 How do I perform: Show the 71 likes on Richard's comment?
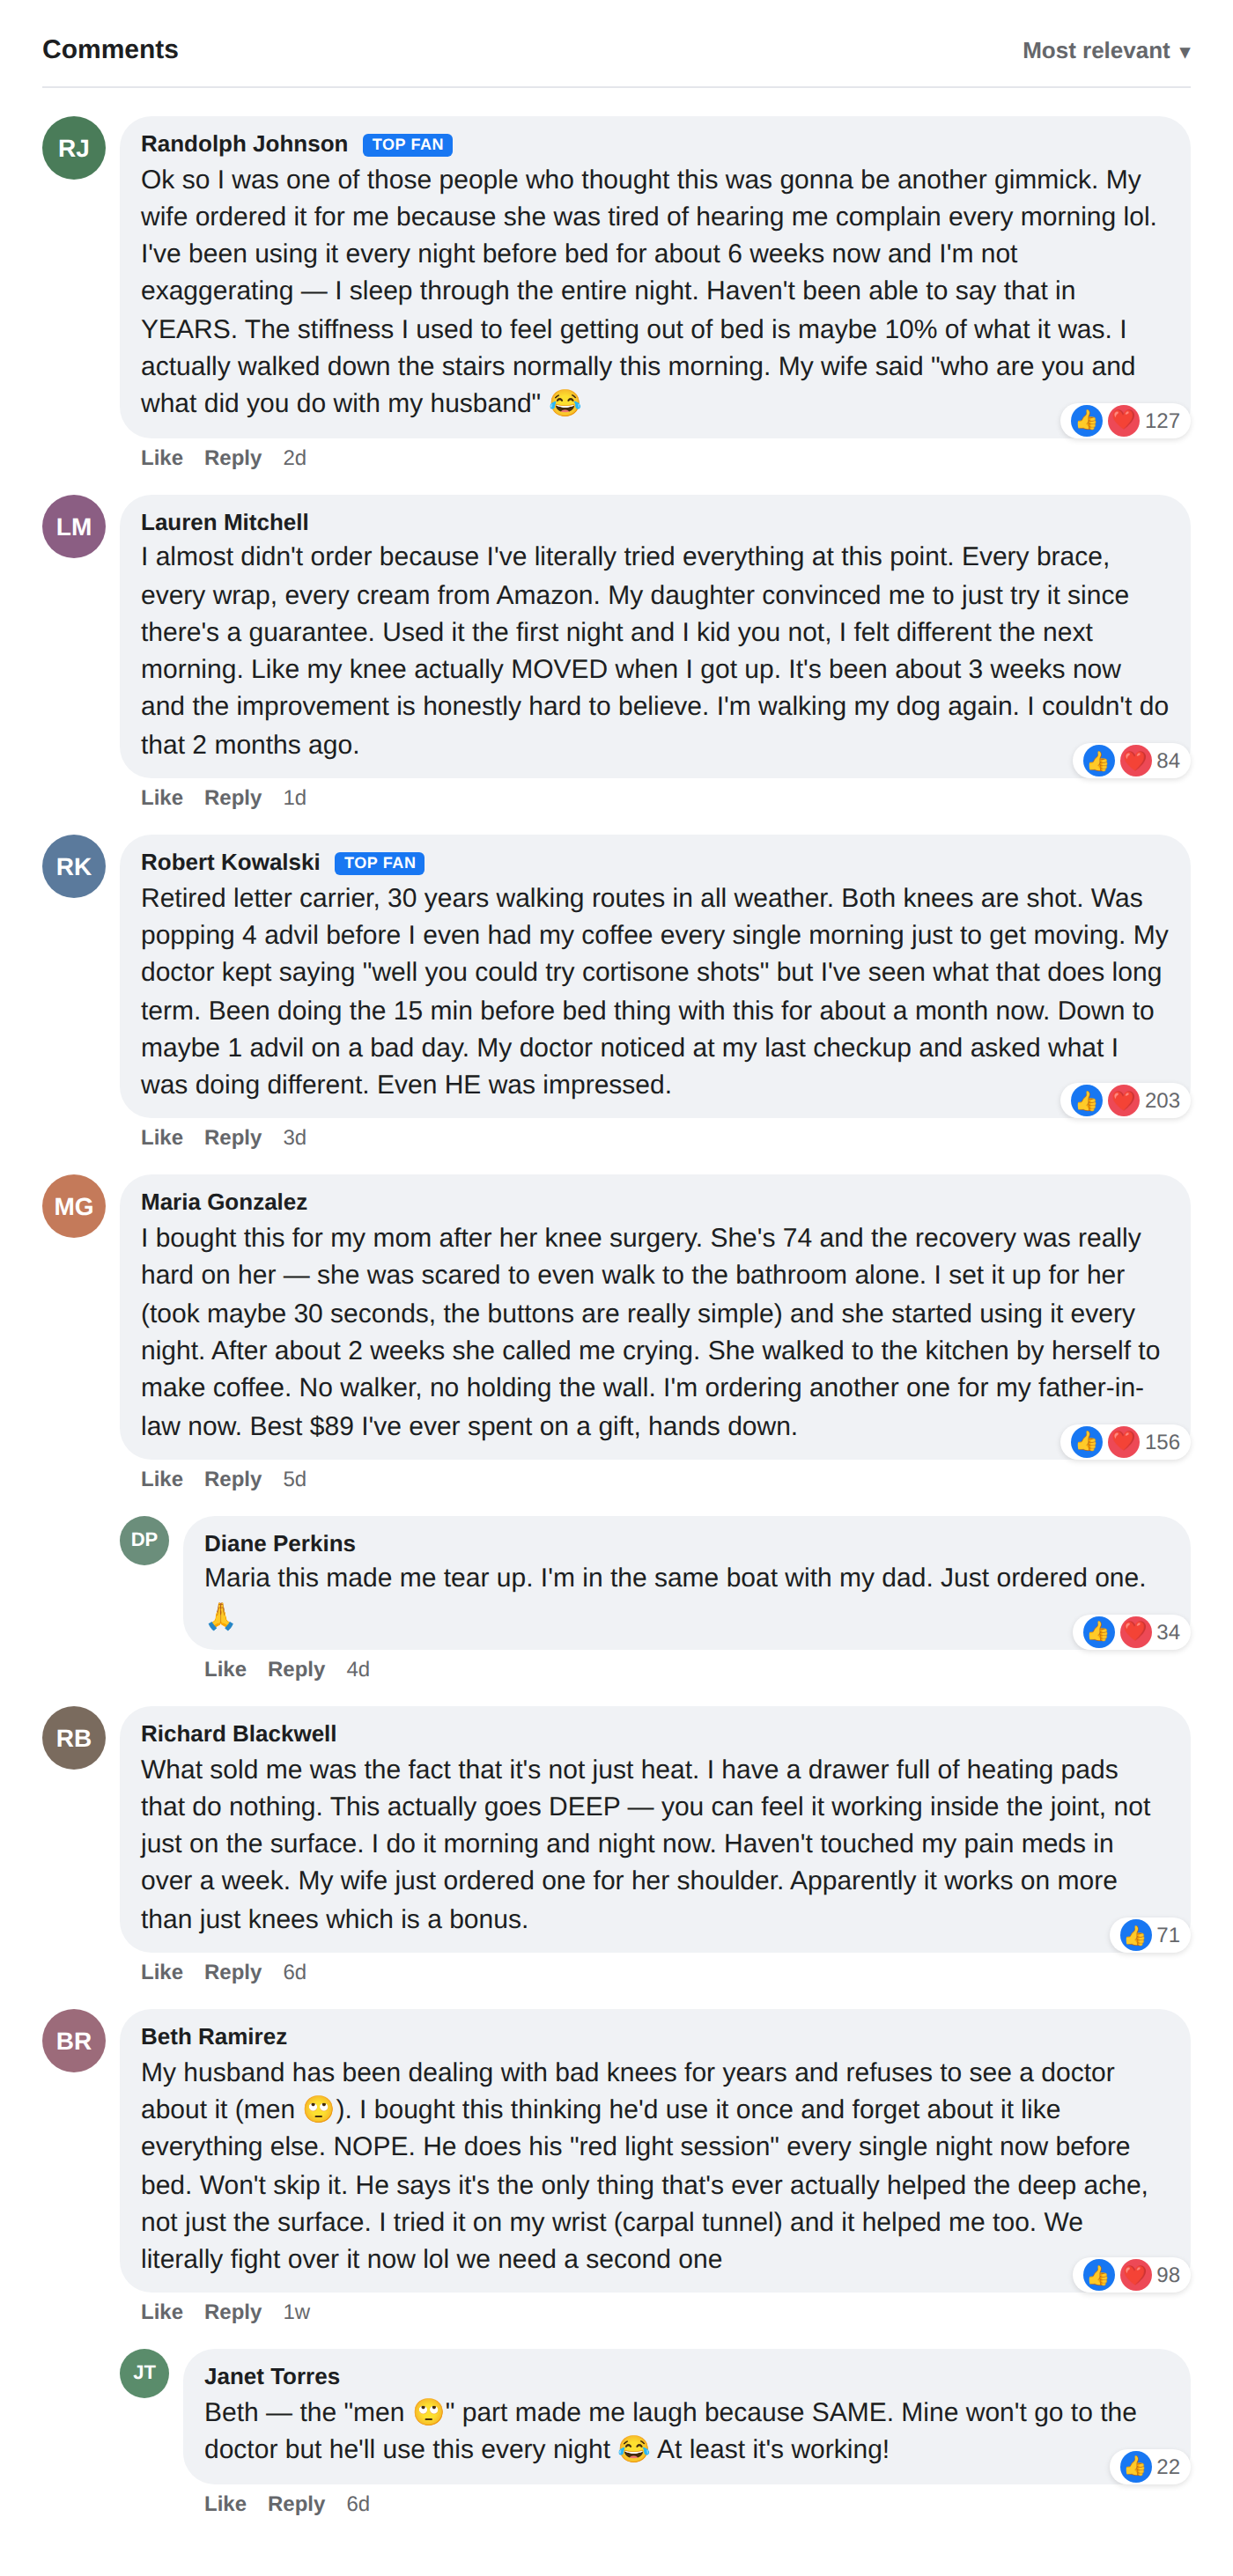pos(1150,1935)
